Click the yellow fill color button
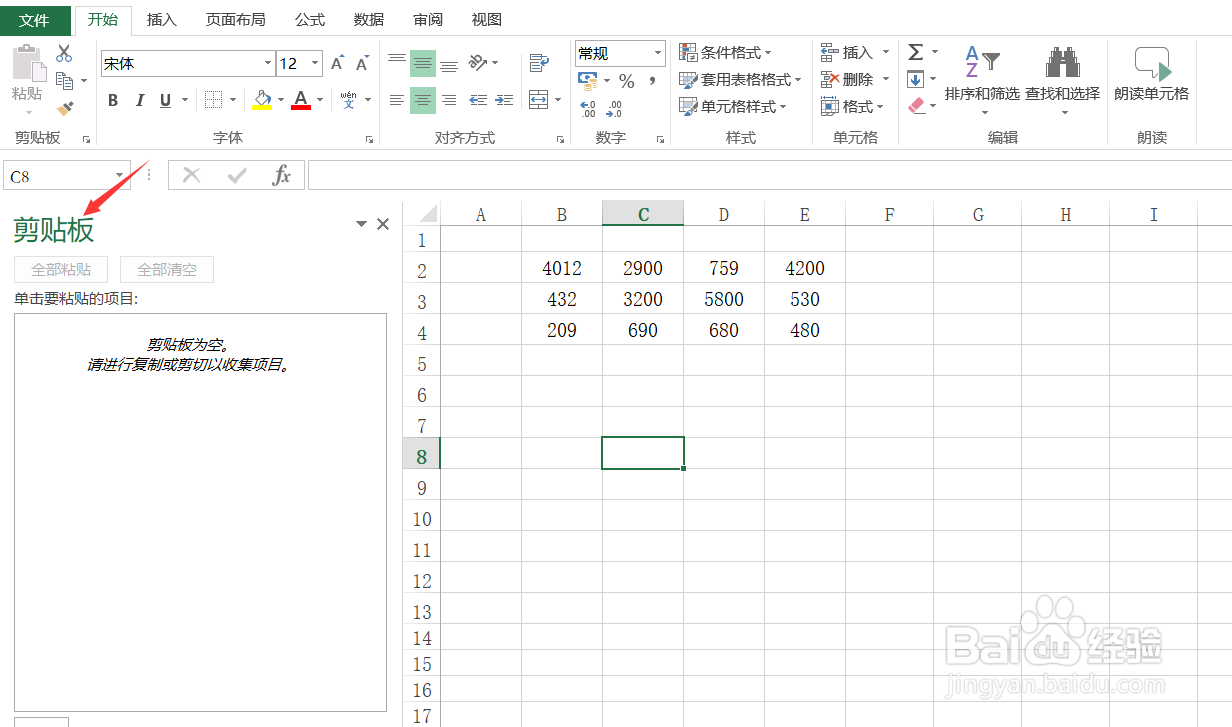The width and height of the screenshot is (1232, 727). [262, 100]
